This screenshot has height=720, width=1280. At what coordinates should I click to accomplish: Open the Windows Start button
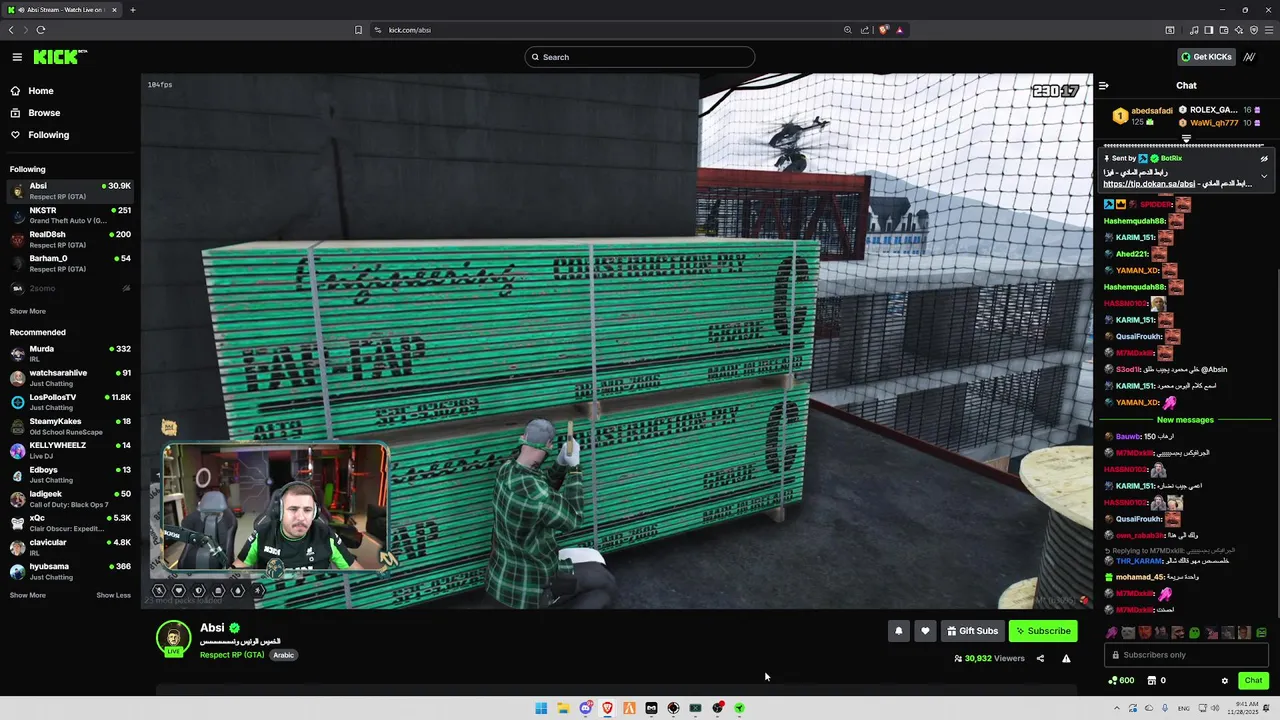(541, 708)
